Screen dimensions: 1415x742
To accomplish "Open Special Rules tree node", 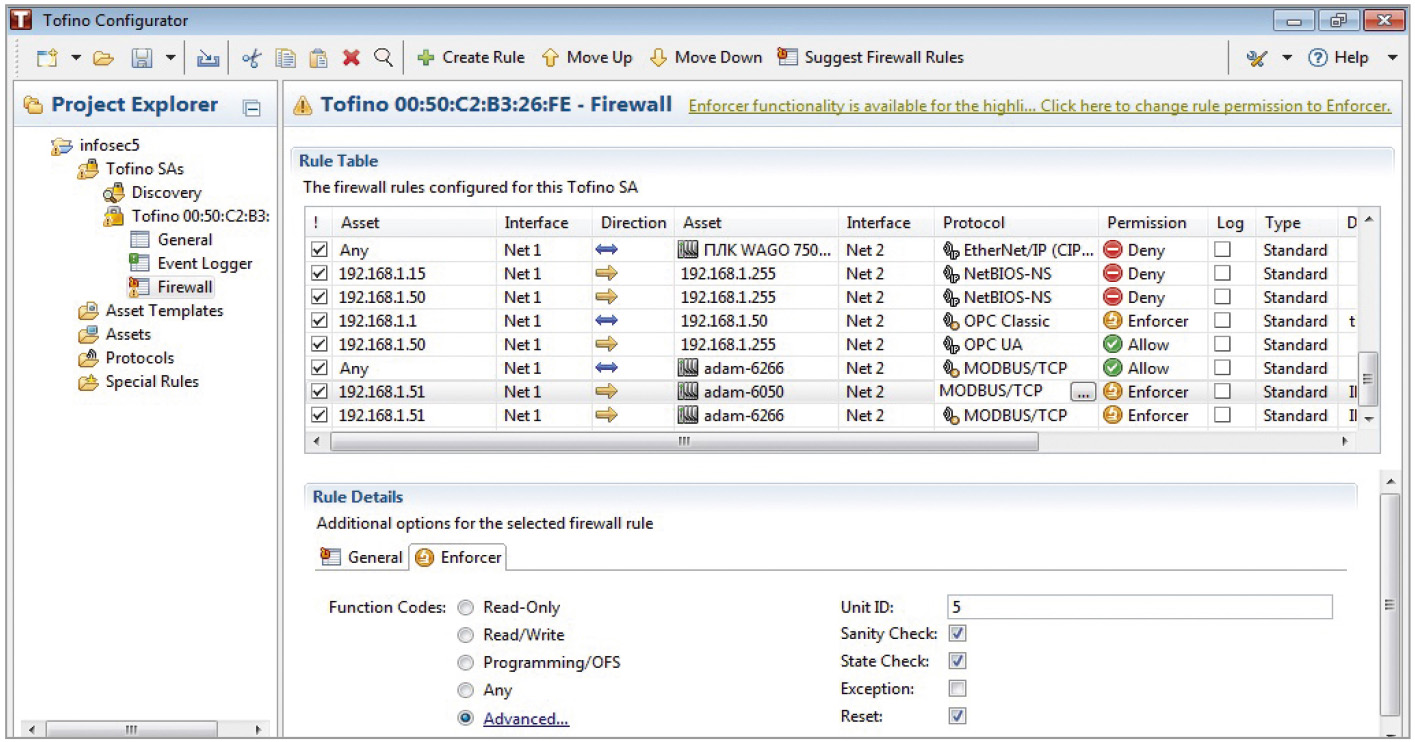I will [x=152, y=382].
